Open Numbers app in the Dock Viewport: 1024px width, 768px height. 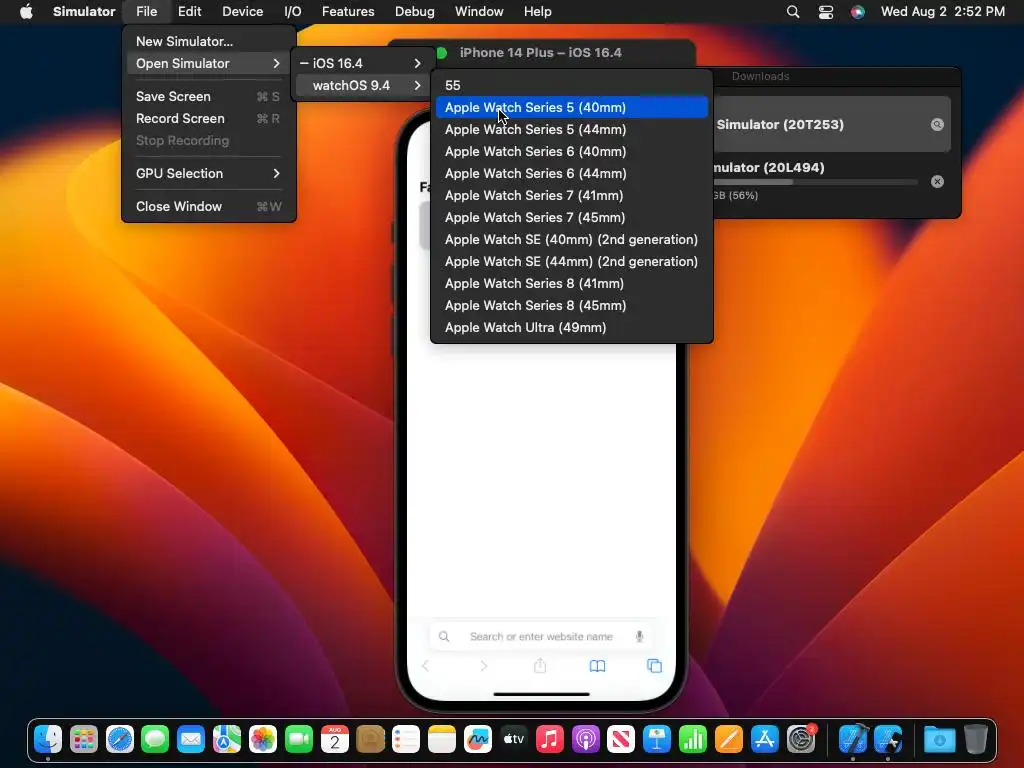pyautogui.click(x=693, y=740)
